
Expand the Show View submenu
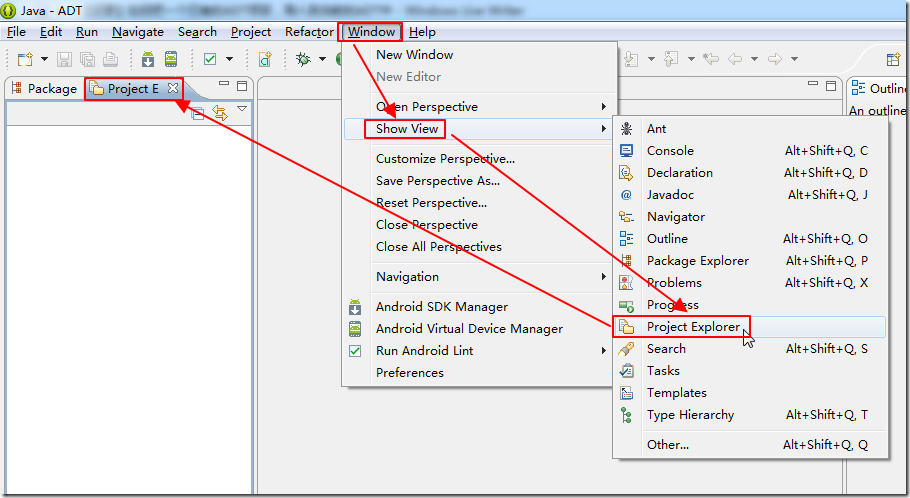(x=478, y=129)
